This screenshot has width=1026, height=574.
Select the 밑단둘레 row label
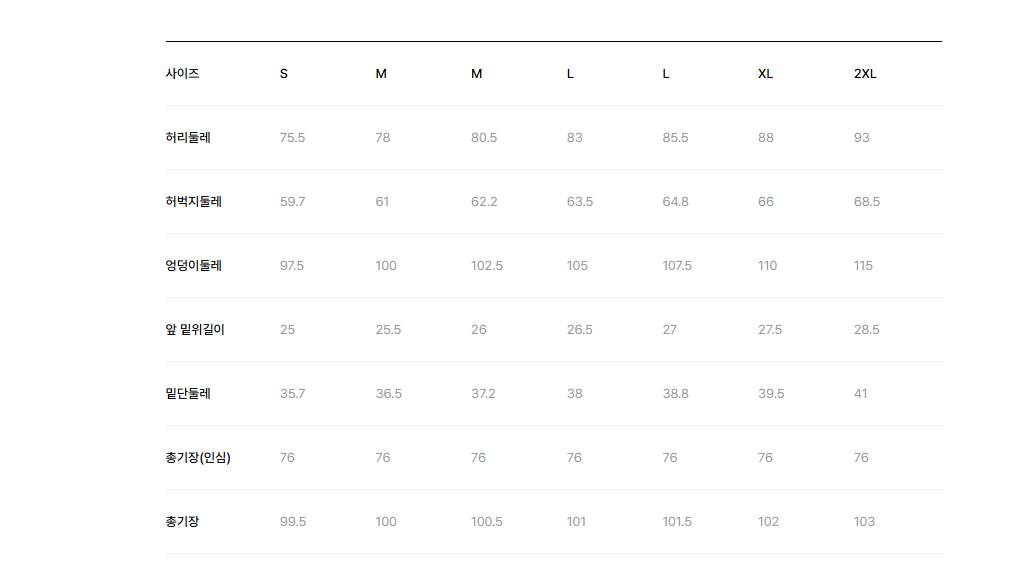click(x=188, y=393)
